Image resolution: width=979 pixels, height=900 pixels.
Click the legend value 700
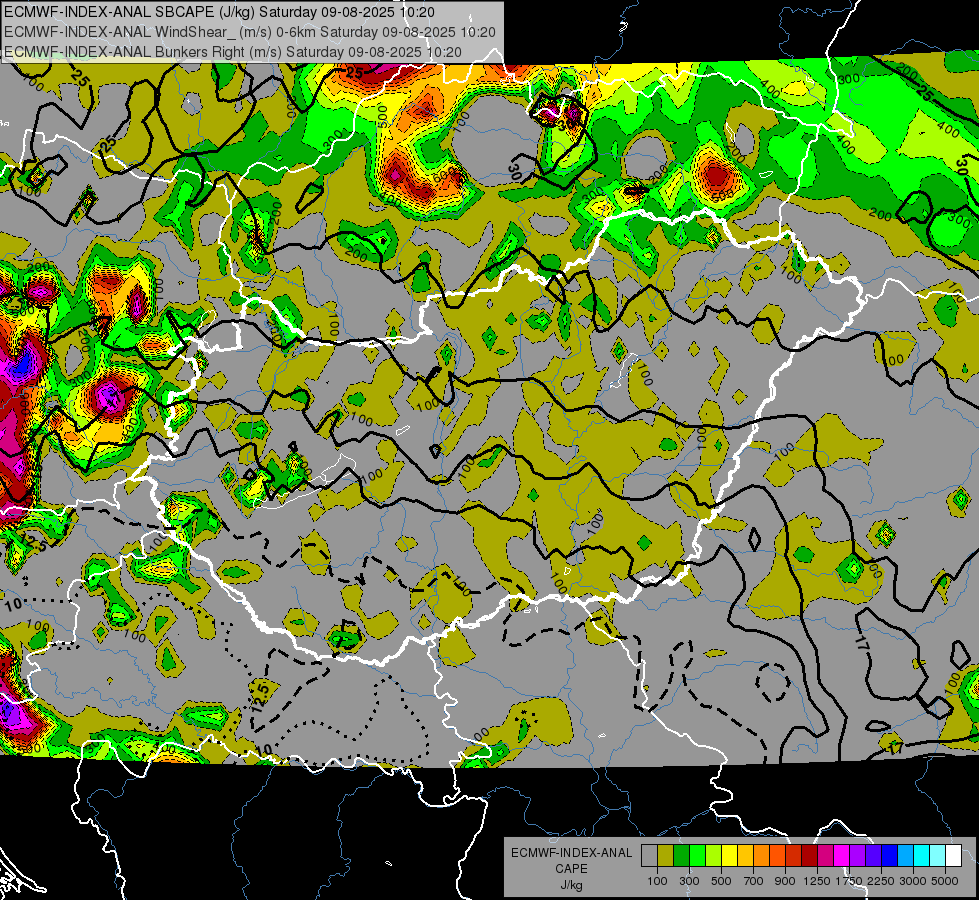coord(754,881)
